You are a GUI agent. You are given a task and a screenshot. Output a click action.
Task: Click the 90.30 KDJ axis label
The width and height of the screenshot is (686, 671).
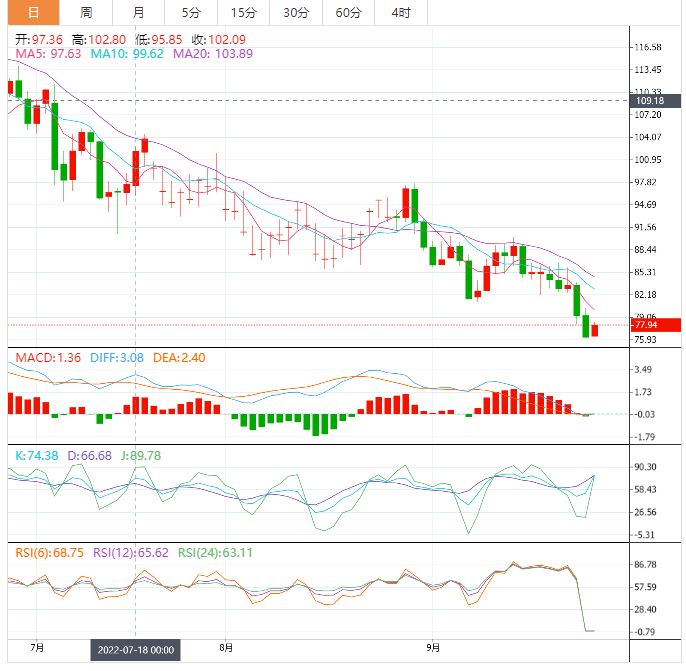pyautogui.click(x=645, y=467)
